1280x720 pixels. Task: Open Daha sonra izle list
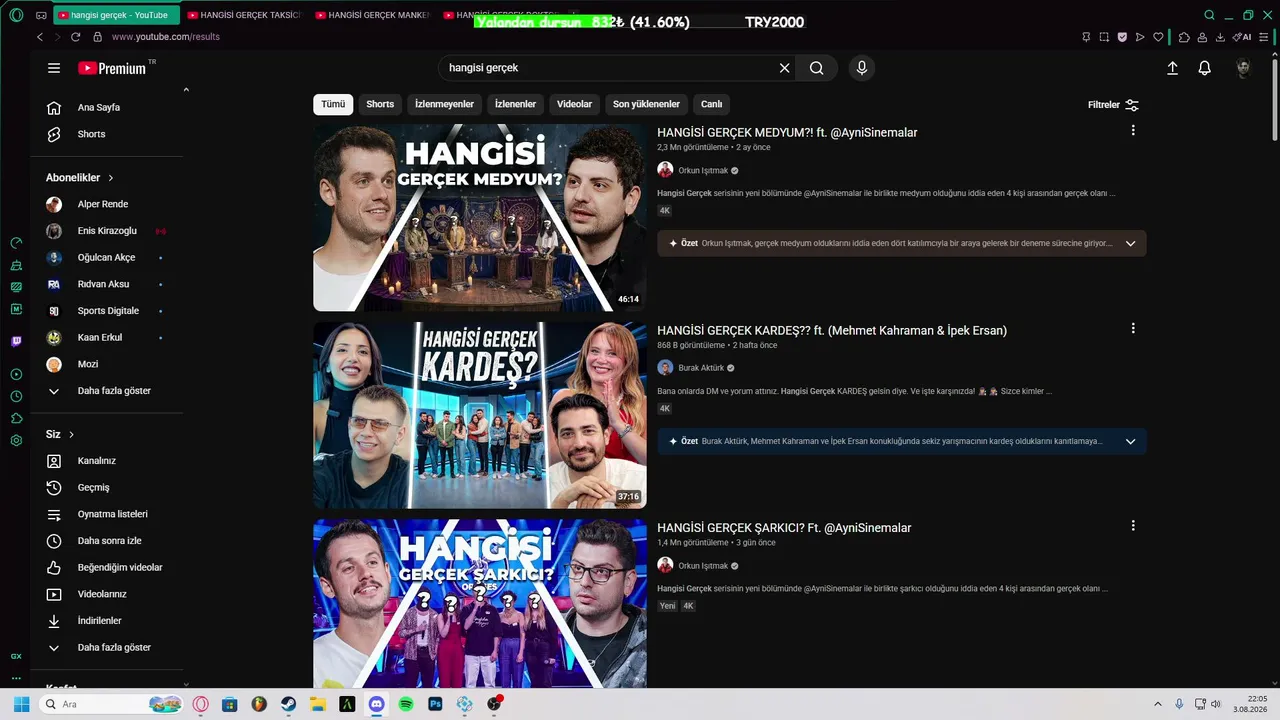107,541
